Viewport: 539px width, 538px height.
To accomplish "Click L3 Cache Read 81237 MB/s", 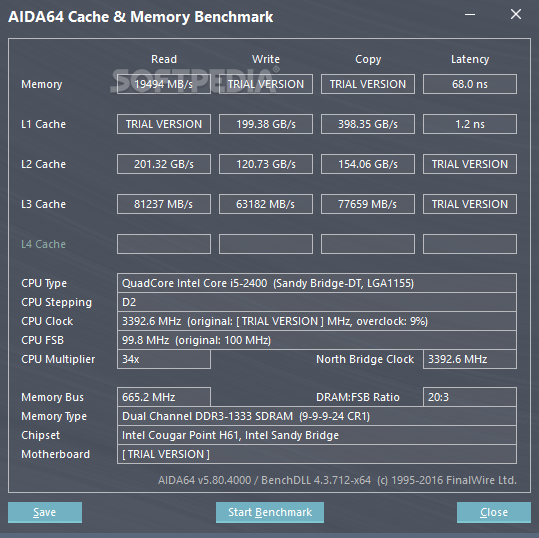I will pyautogui.click(x=164, y=204).
